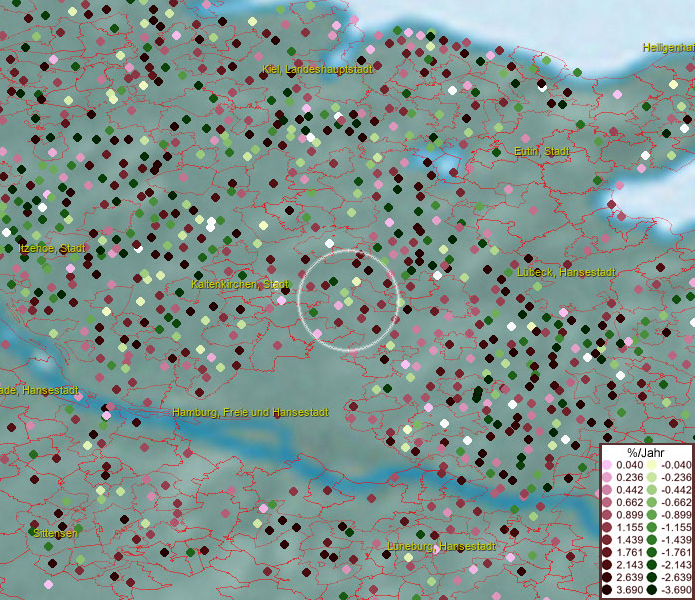Select the -0.662 green legend dot

click(x=652, y=502)
